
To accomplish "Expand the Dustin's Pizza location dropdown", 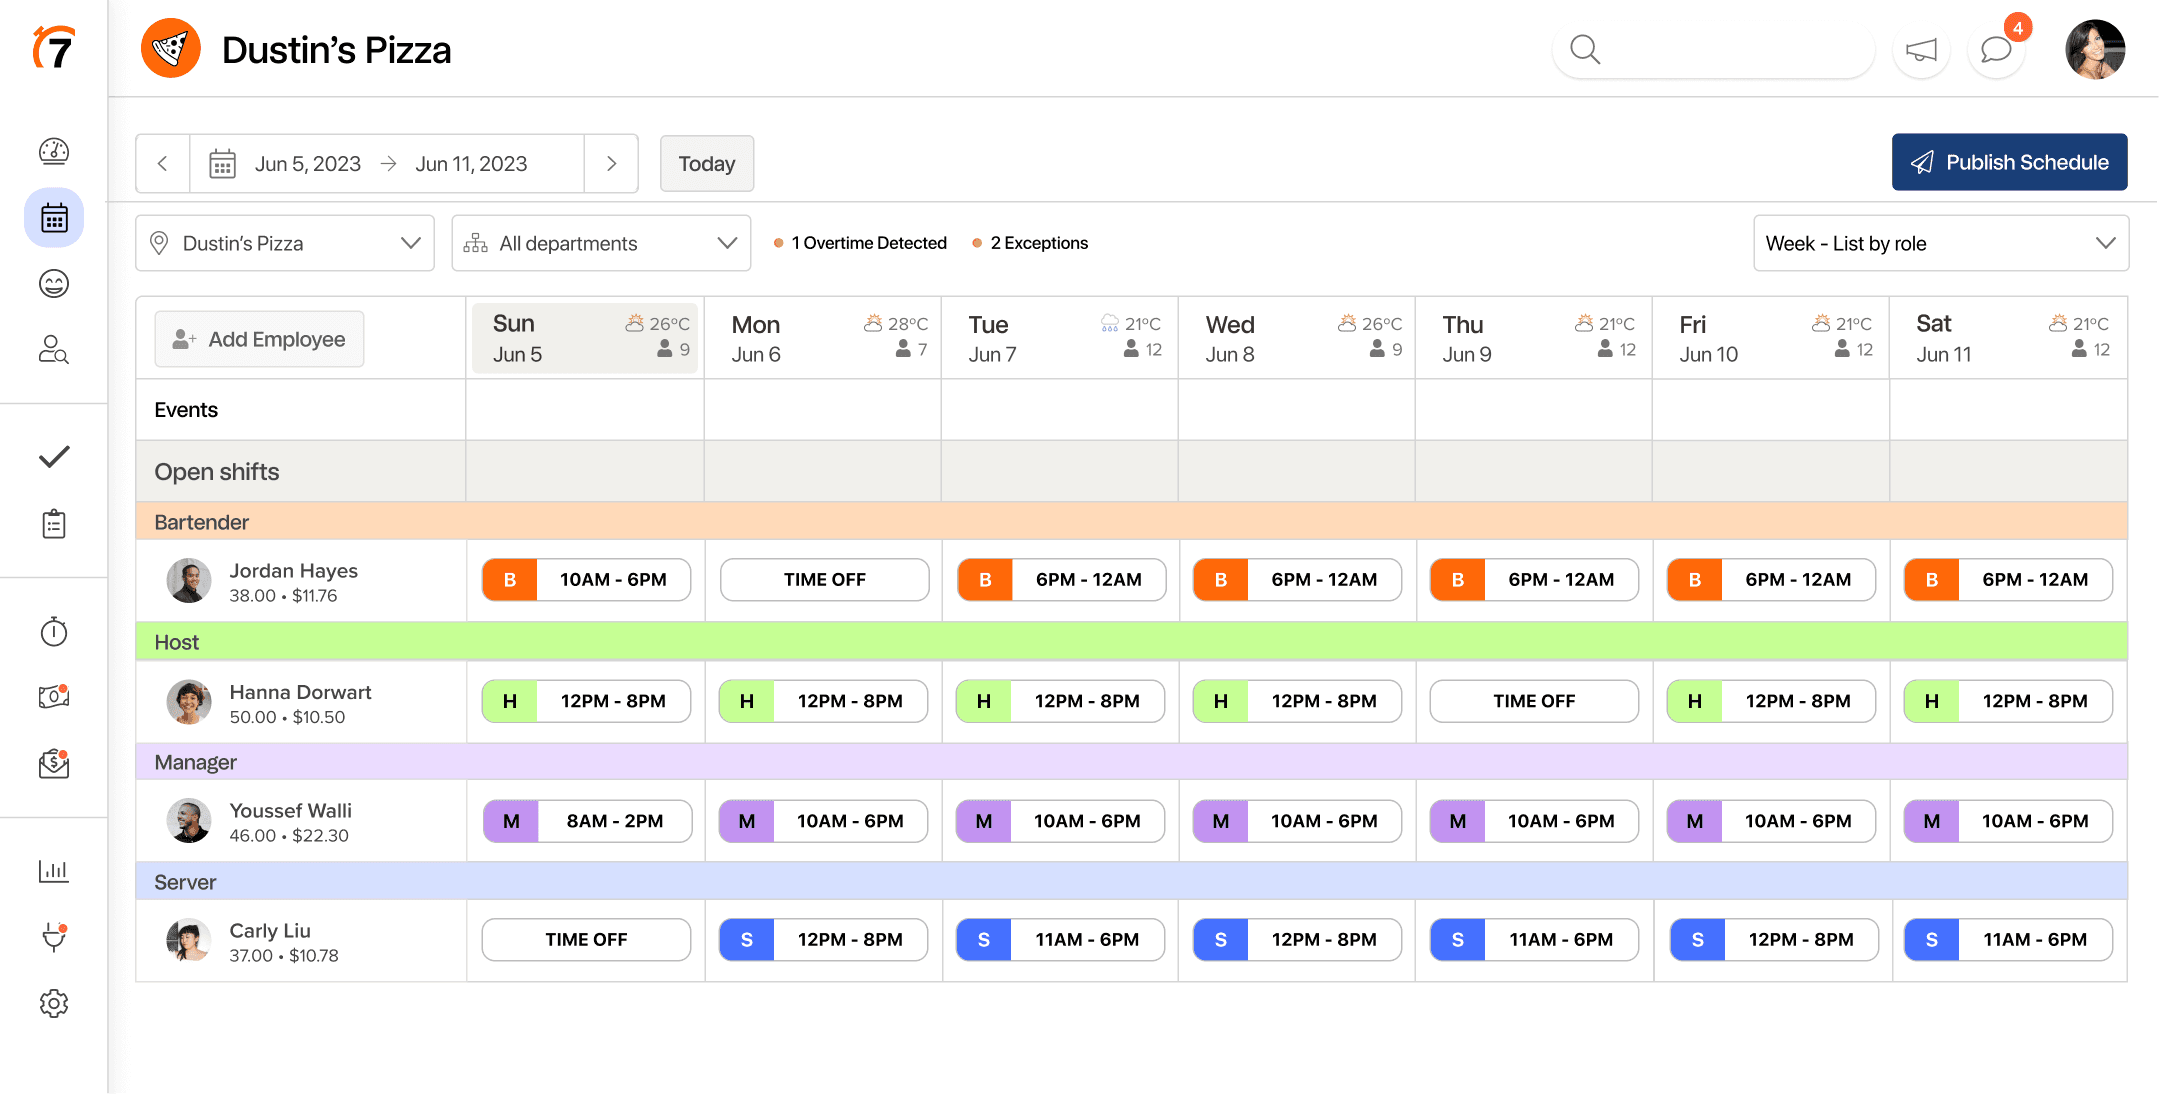I will (x=285, y=243).
